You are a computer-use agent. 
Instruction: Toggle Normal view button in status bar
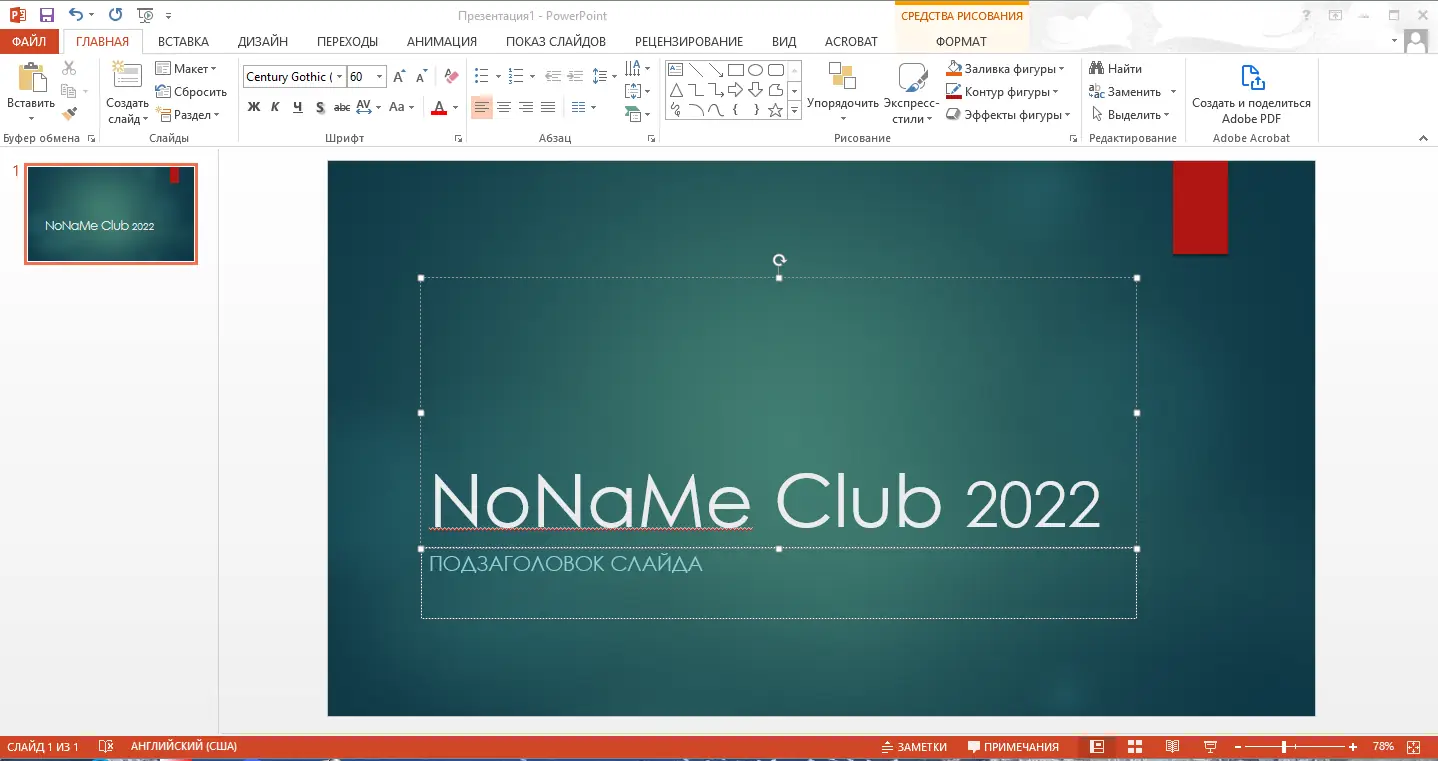pyautogui.click(x=1097, y=746)
